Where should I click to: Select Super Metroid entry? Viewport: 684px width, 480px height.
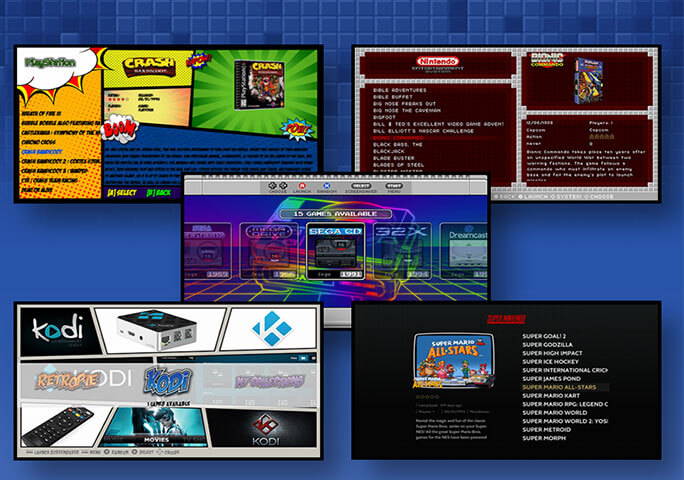coord(547,430)
